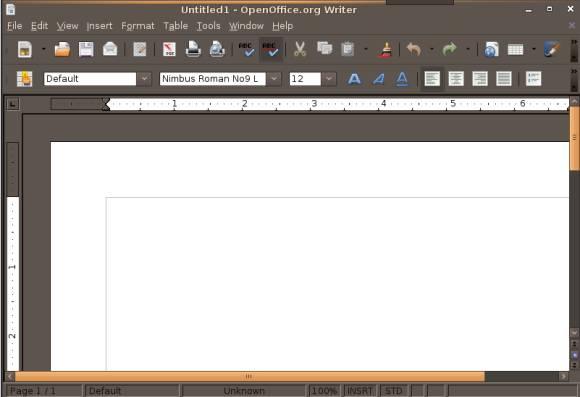Open the Insert menu
580x397 pixels.
tap(99, 26)
